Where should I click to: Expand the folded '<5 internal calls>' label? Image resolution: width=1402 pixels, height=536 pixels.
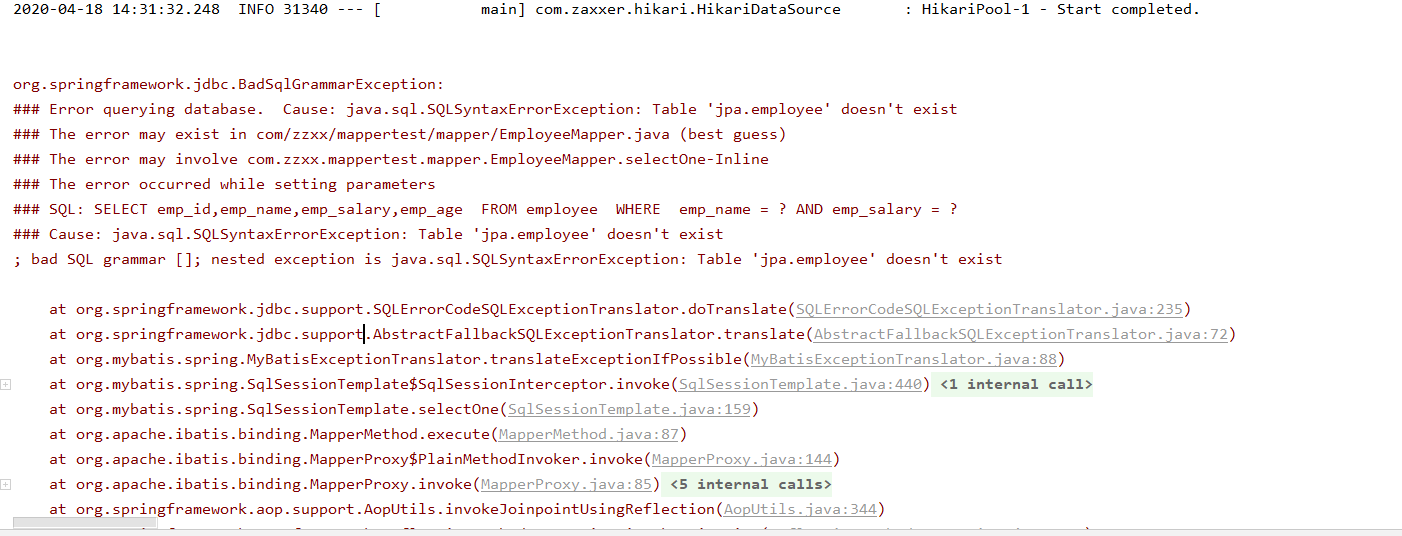tap(749, 484)
